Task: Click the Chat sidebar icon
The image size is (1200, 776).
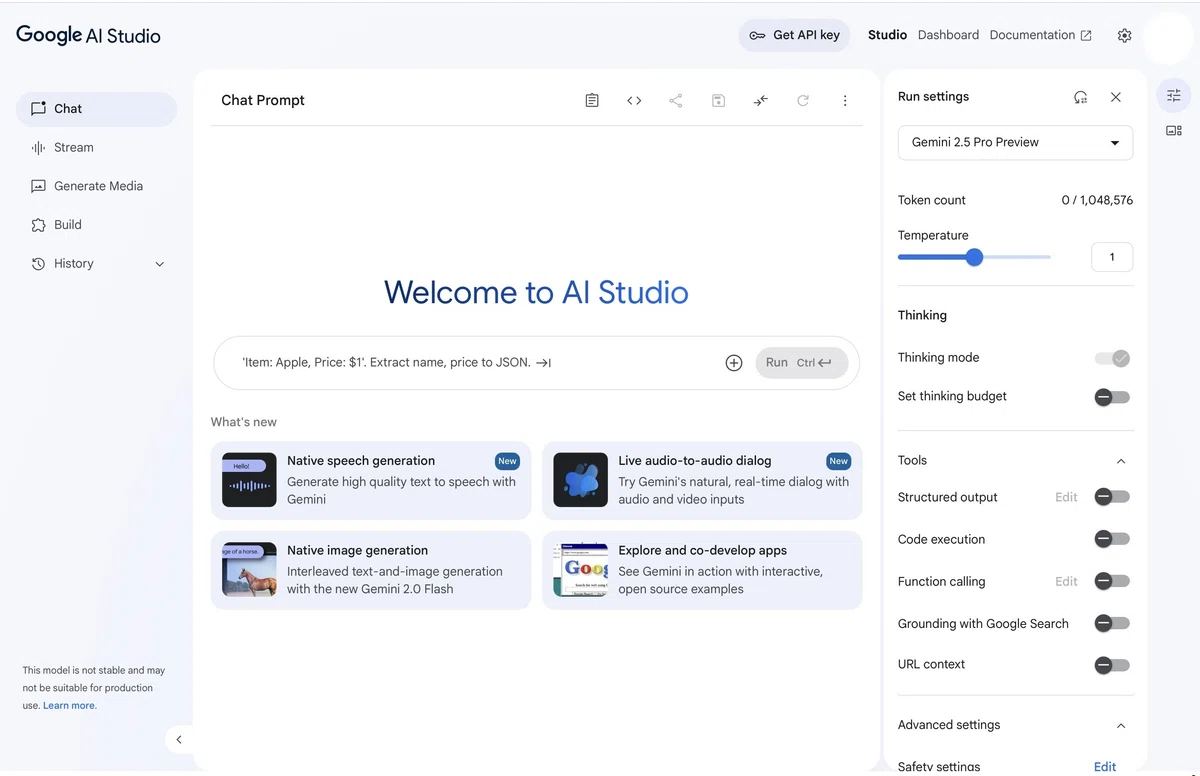Action: [x=38, y=108]
